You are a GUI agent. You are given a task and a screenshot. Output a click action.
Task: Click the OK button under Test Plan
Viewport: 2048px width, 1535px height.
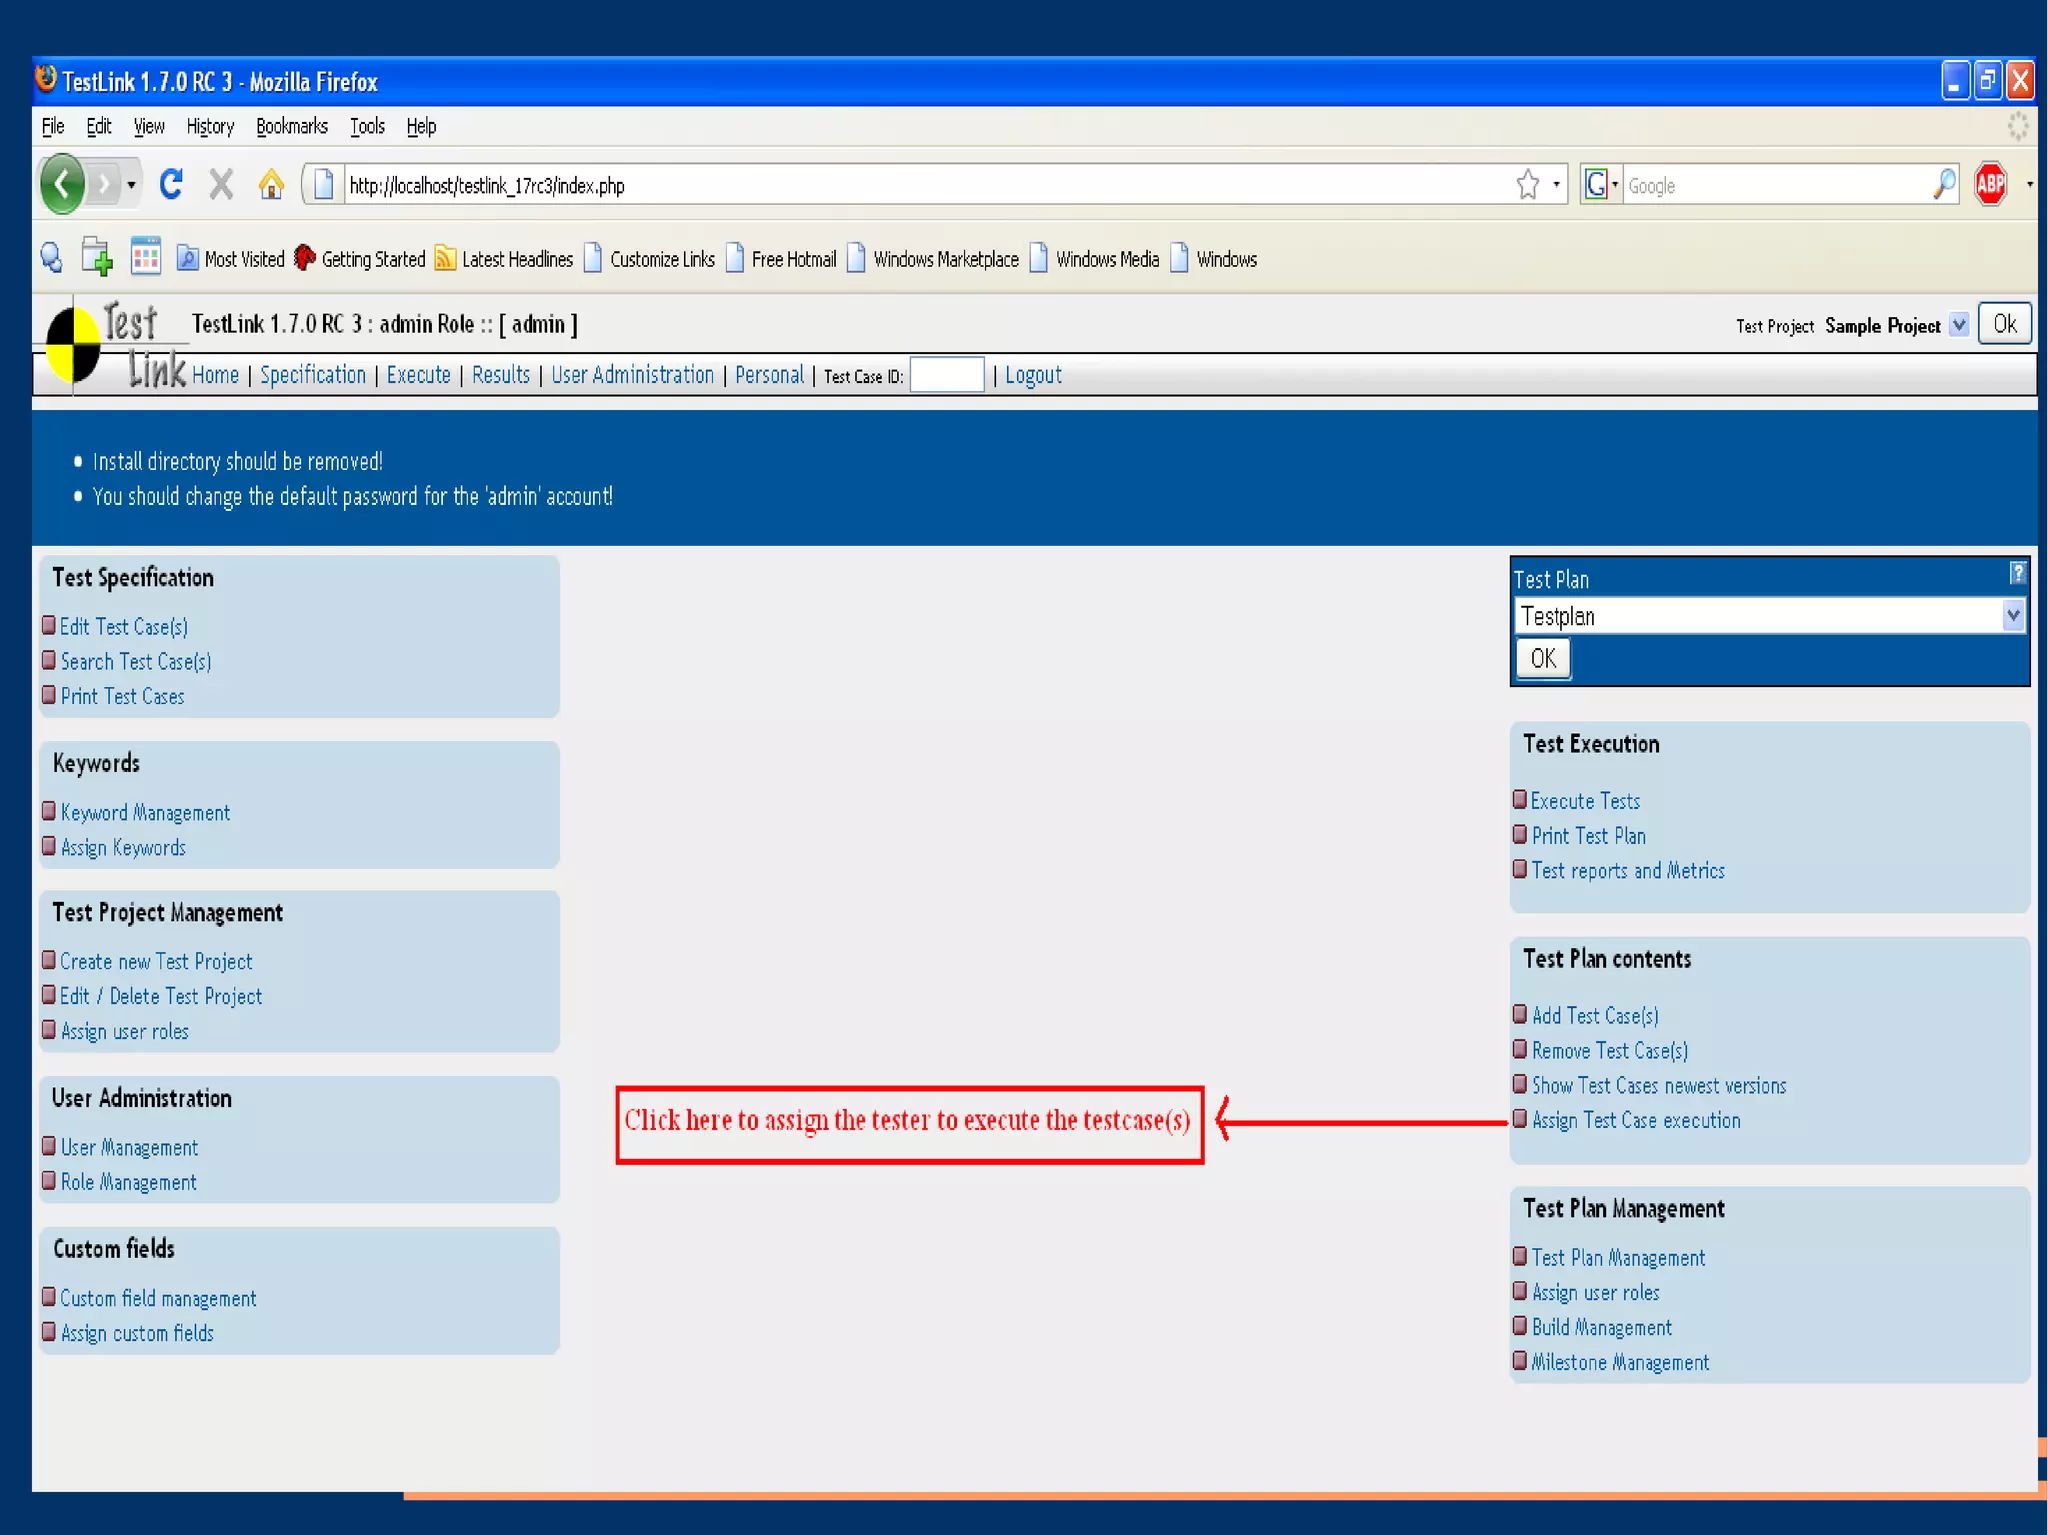pyautogui.click(x=1543, y=658)
